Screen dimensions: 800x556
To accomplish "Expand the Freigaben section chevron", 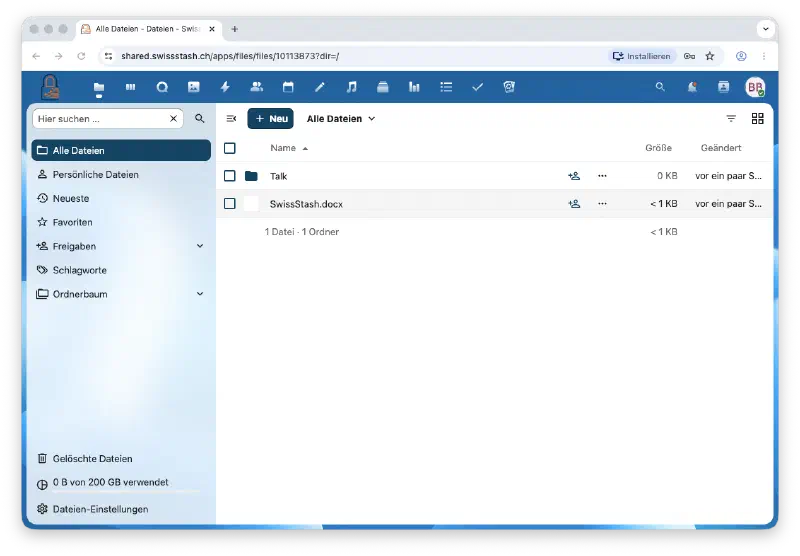I will tap(200, 246).
